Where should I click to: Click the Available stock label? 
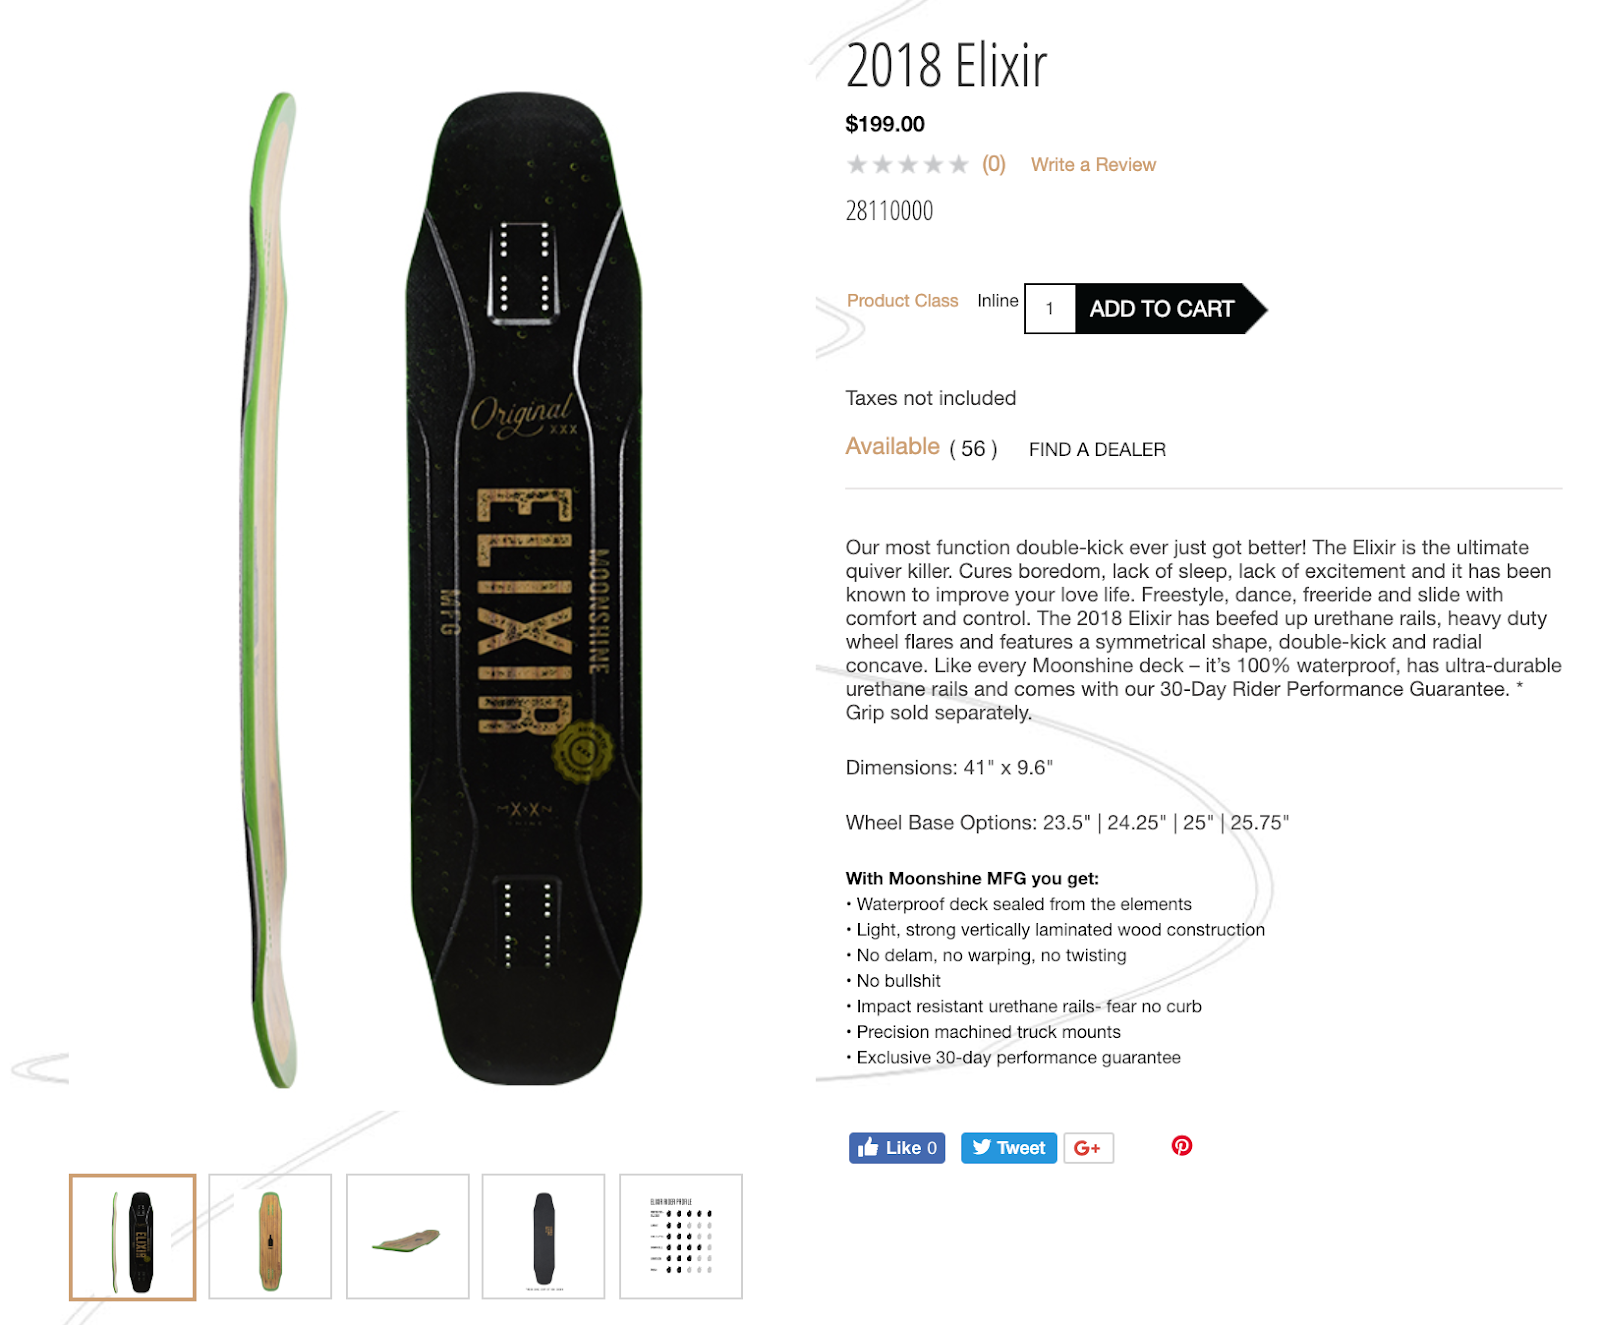(892, 446)
